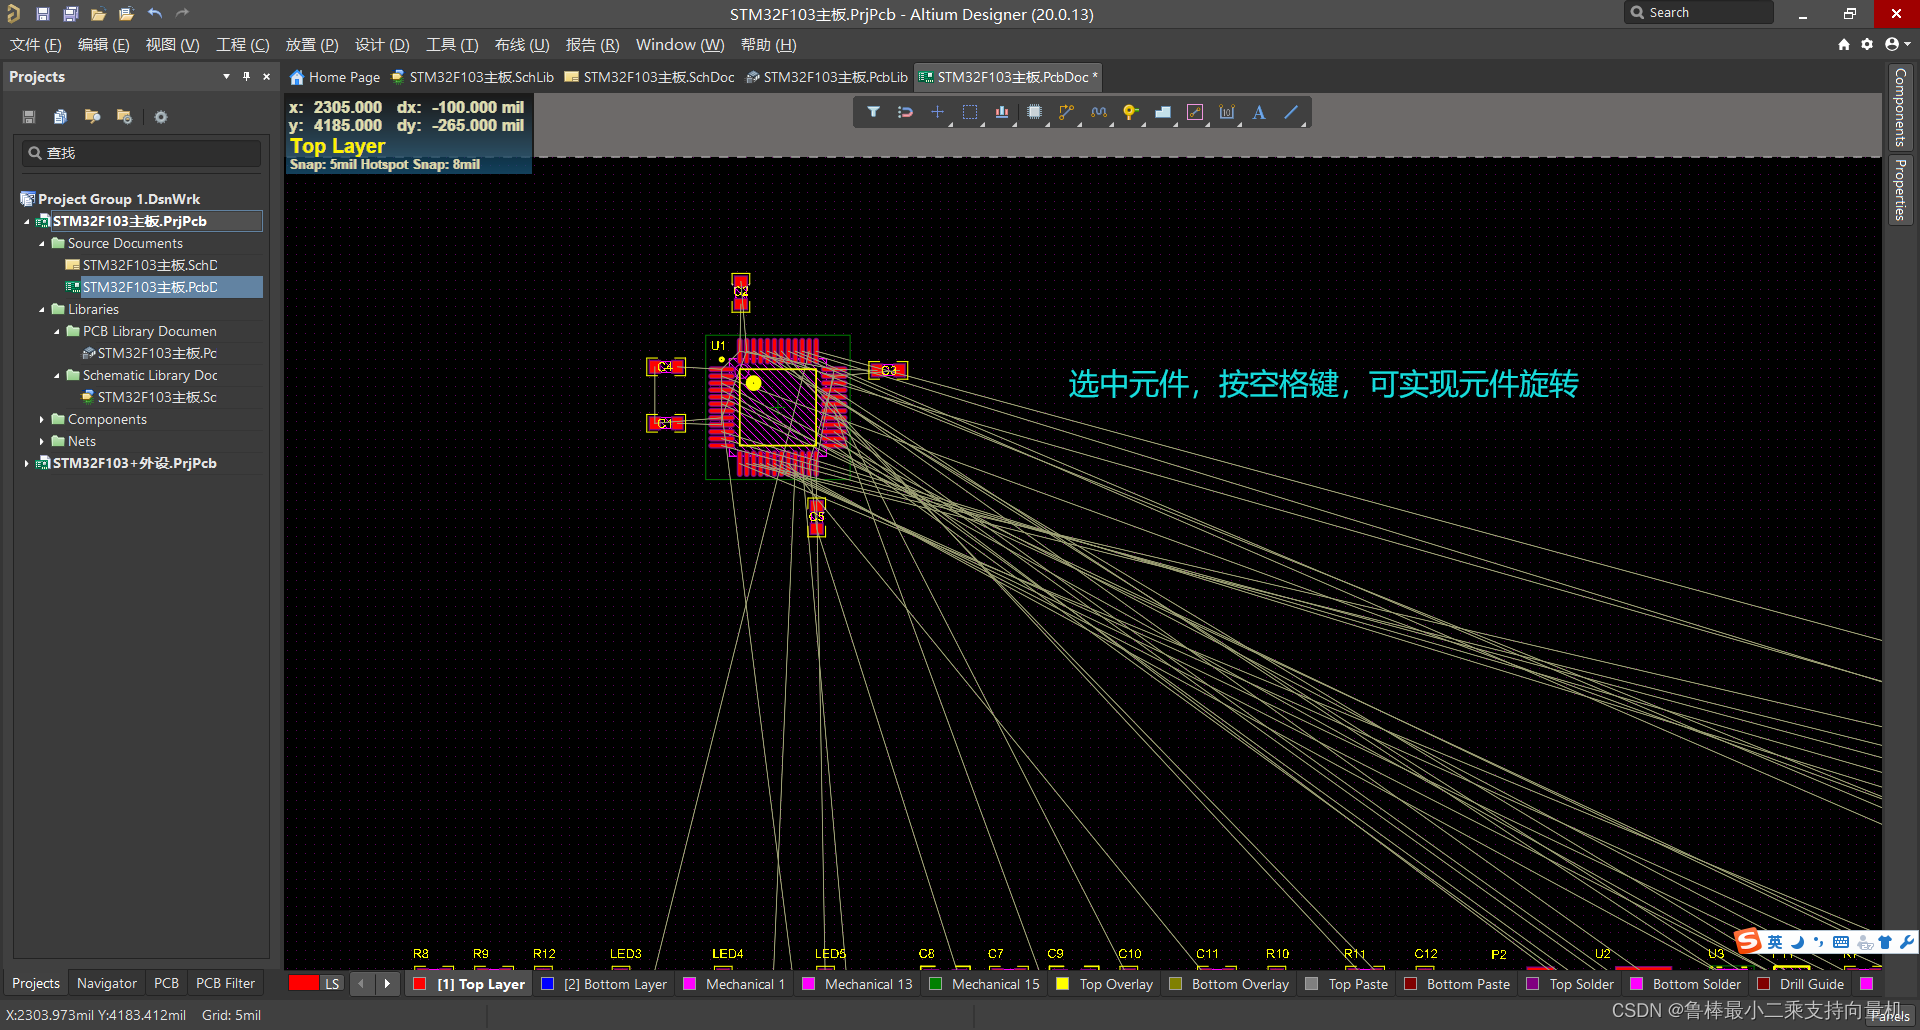
Task: Switch to the Home Page tab
Action: coord(335,77)
